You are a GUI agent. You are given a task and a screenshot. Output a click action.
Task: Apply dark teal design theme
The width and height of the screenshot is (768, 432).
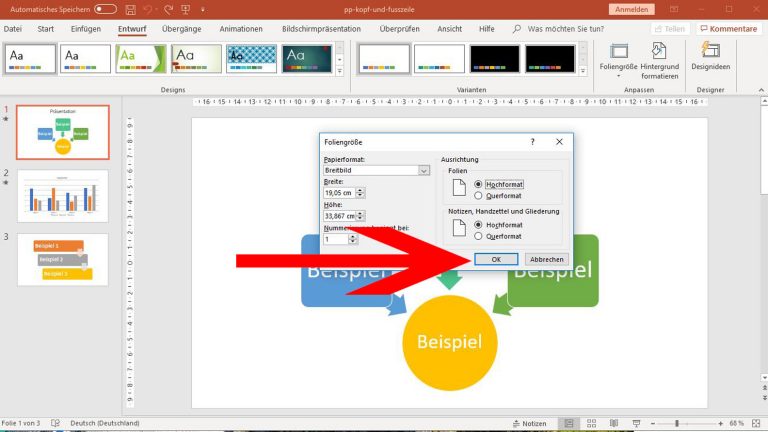(x=307, y=59)
